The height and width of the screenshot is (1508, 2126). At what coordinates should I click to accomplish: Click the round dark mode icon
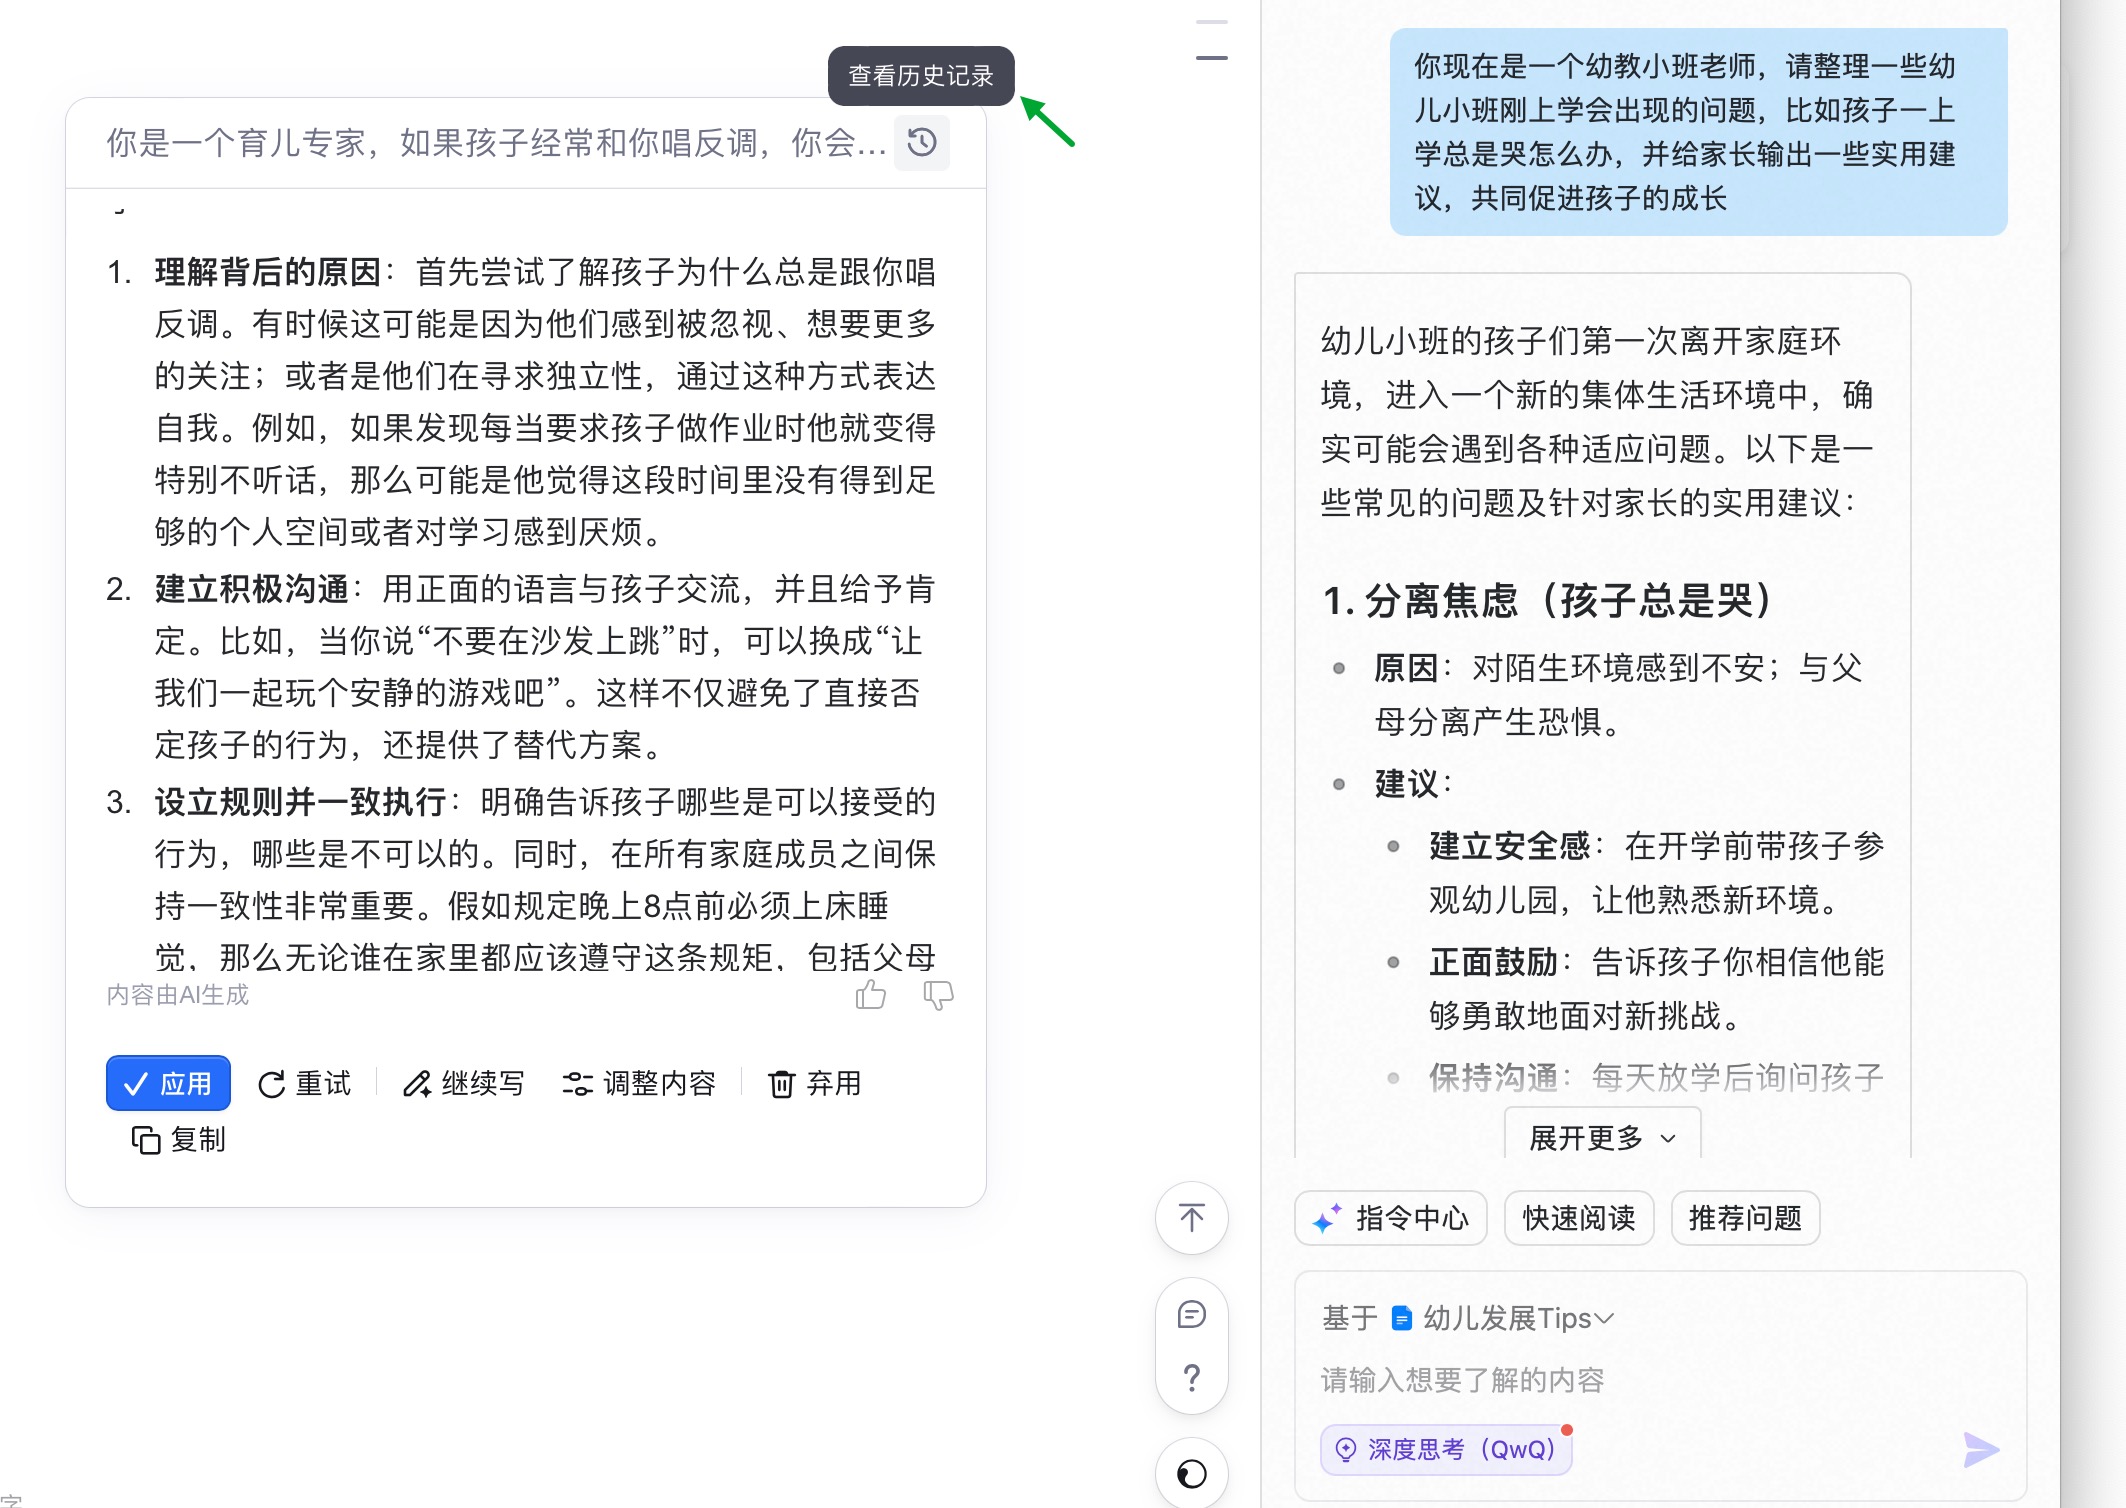pos(1191,1473)
